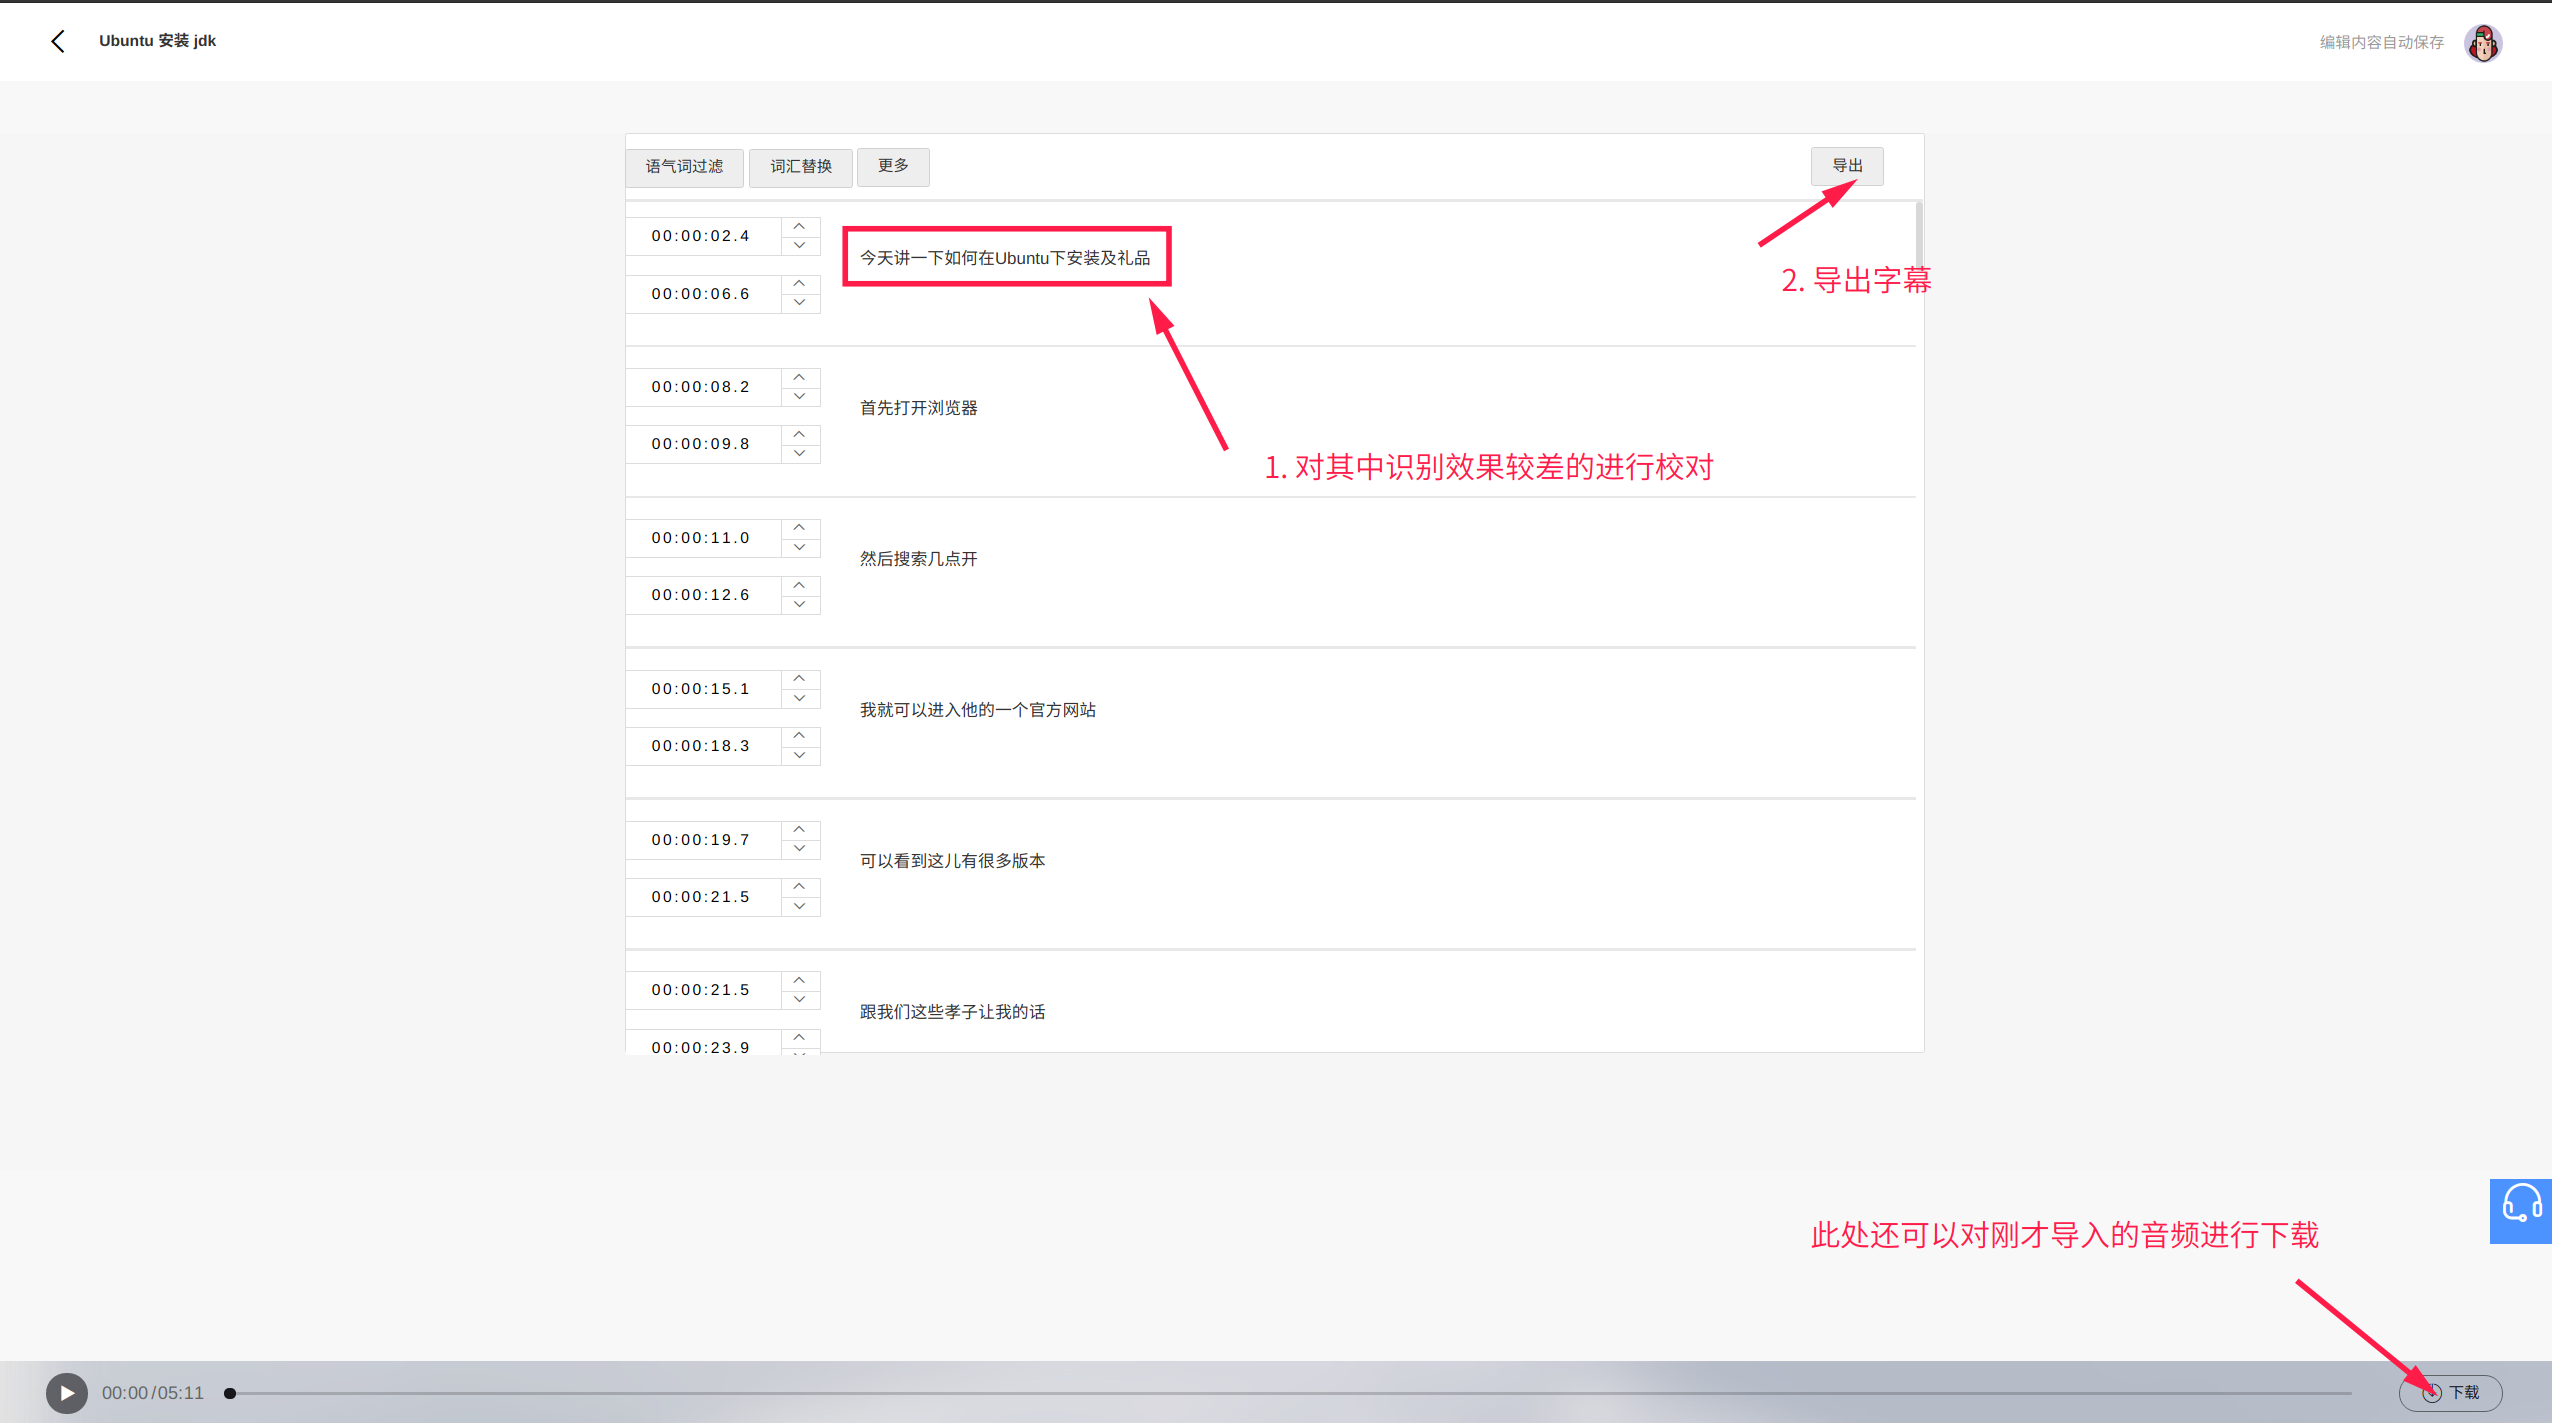Decrease the 00:00:06.6 timestamp with down arrow
The image size is (2552, 1423).
tap(799, 303)
